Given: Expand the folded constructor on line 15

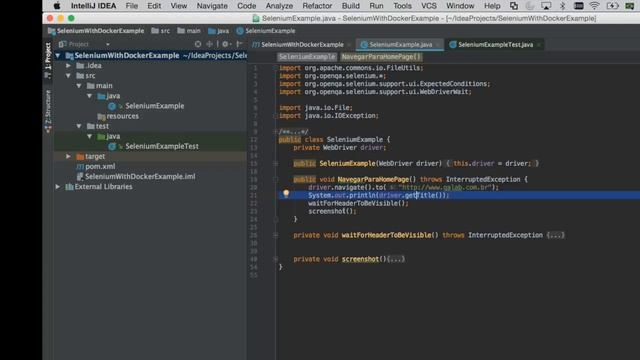Looking at the screenshot, I should point(276,163).
